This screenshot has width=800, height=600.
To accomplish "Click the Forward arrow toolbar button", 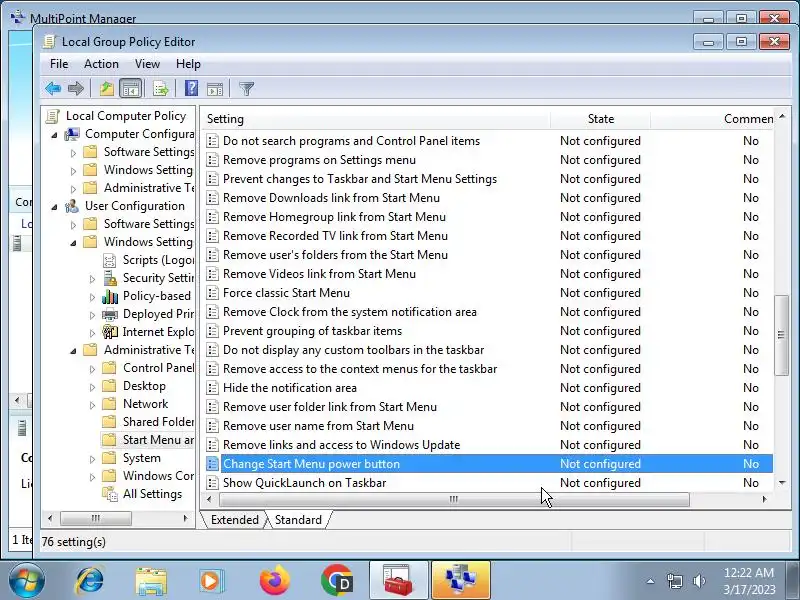I will [76, 89].
